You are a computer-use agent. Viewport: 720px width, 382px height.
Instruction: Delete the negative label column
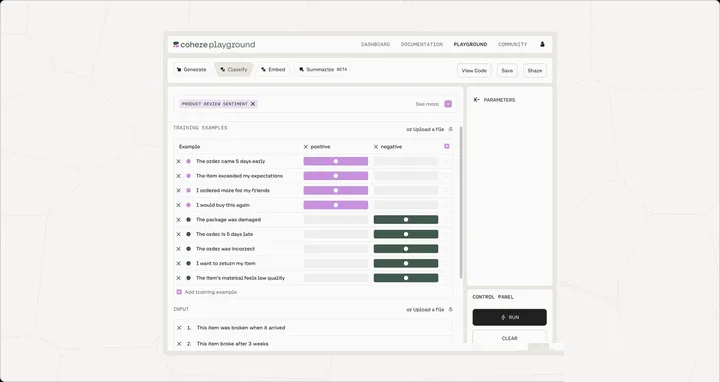tap(376, 147)
